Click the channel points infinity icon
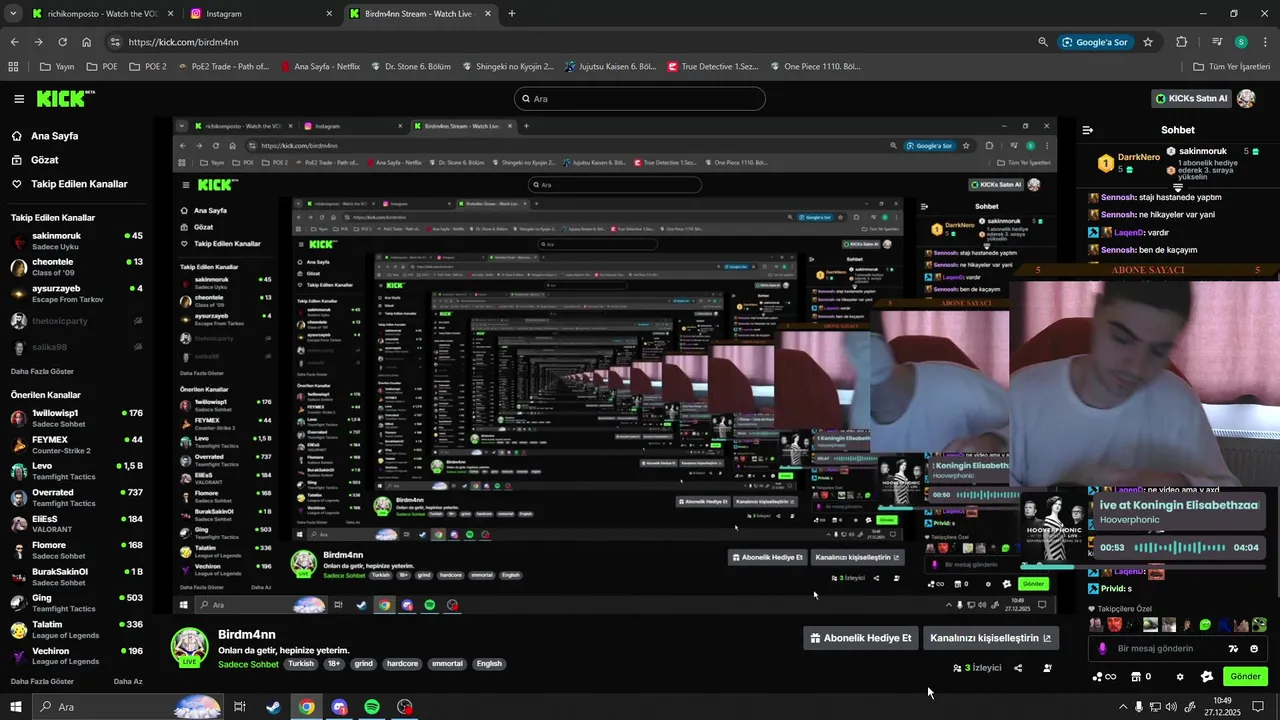This screenshot has height=720, width=1280. coord(1105,677)
